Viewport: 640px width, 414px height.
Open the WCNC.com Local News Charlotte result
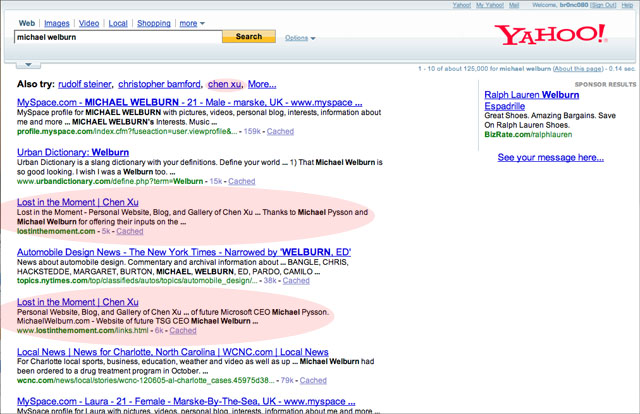173,352
